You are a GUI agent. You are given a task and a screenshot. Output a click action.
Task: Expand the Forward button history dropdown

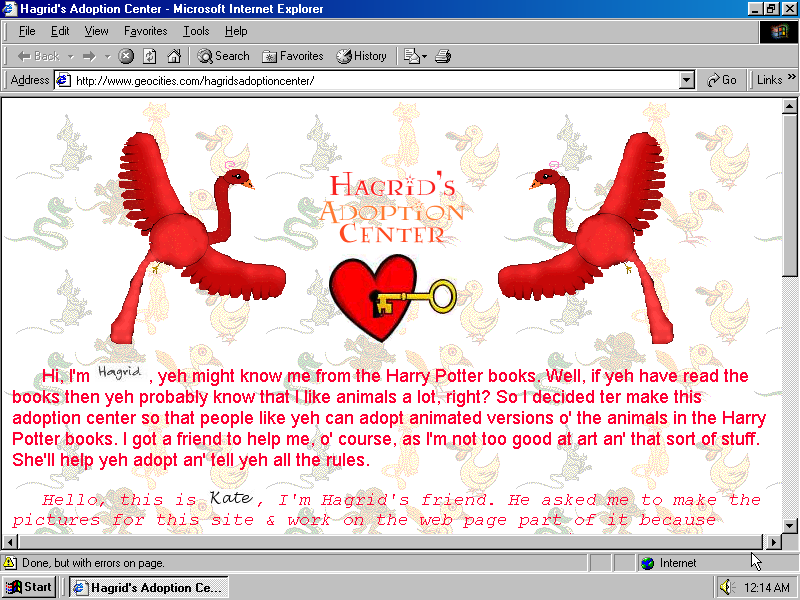[x=106, y=56]
